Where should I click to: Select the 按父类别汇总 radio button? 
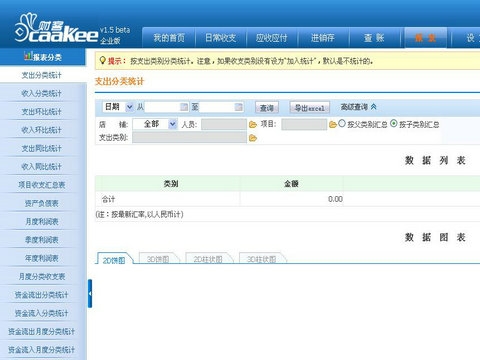tap(342, 123)
